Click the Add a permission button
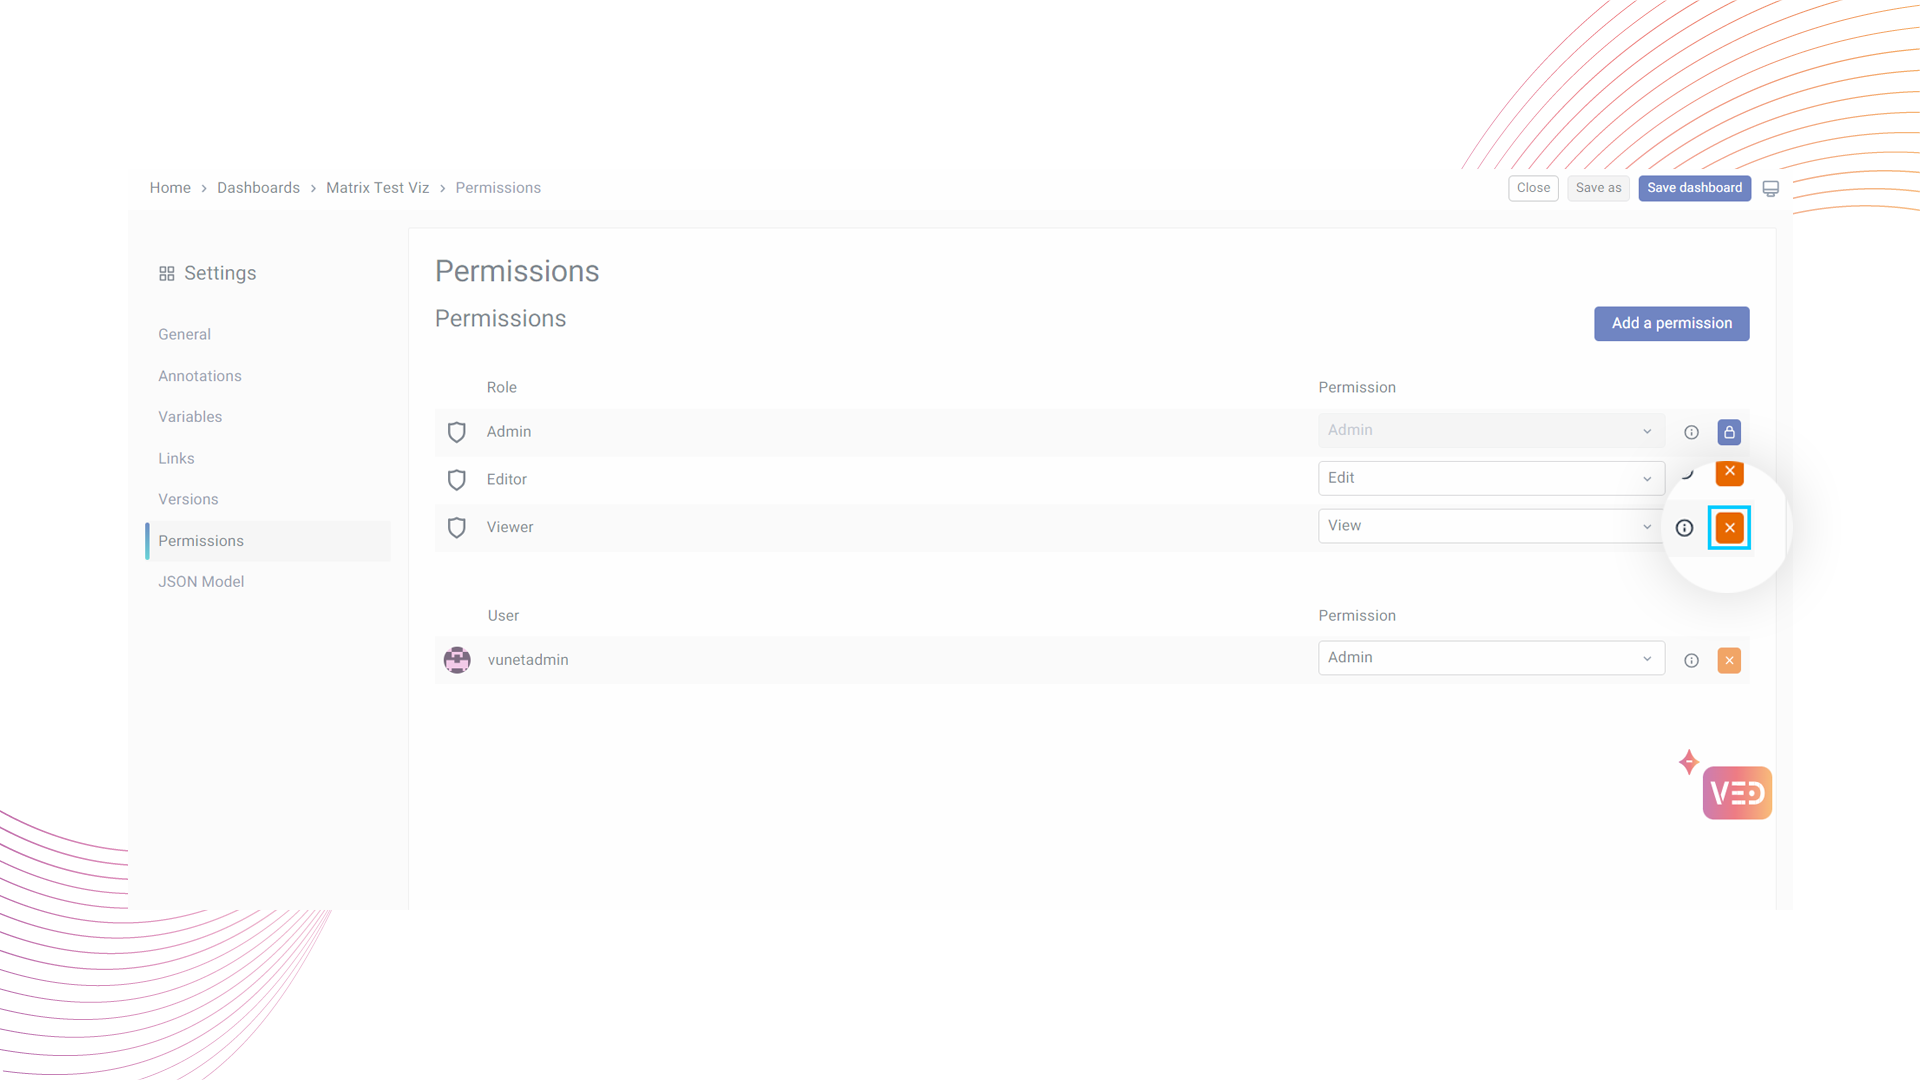 click(x=1671, y=323)
